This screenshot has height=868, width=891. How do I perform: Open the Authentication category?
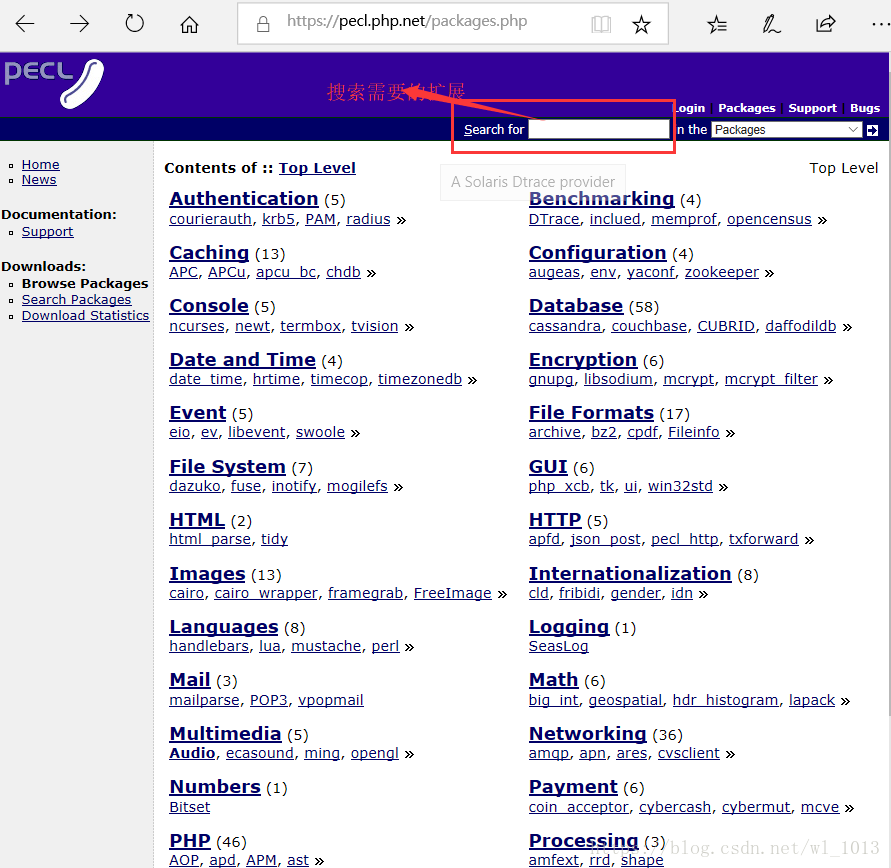click(x=244, y=199)
